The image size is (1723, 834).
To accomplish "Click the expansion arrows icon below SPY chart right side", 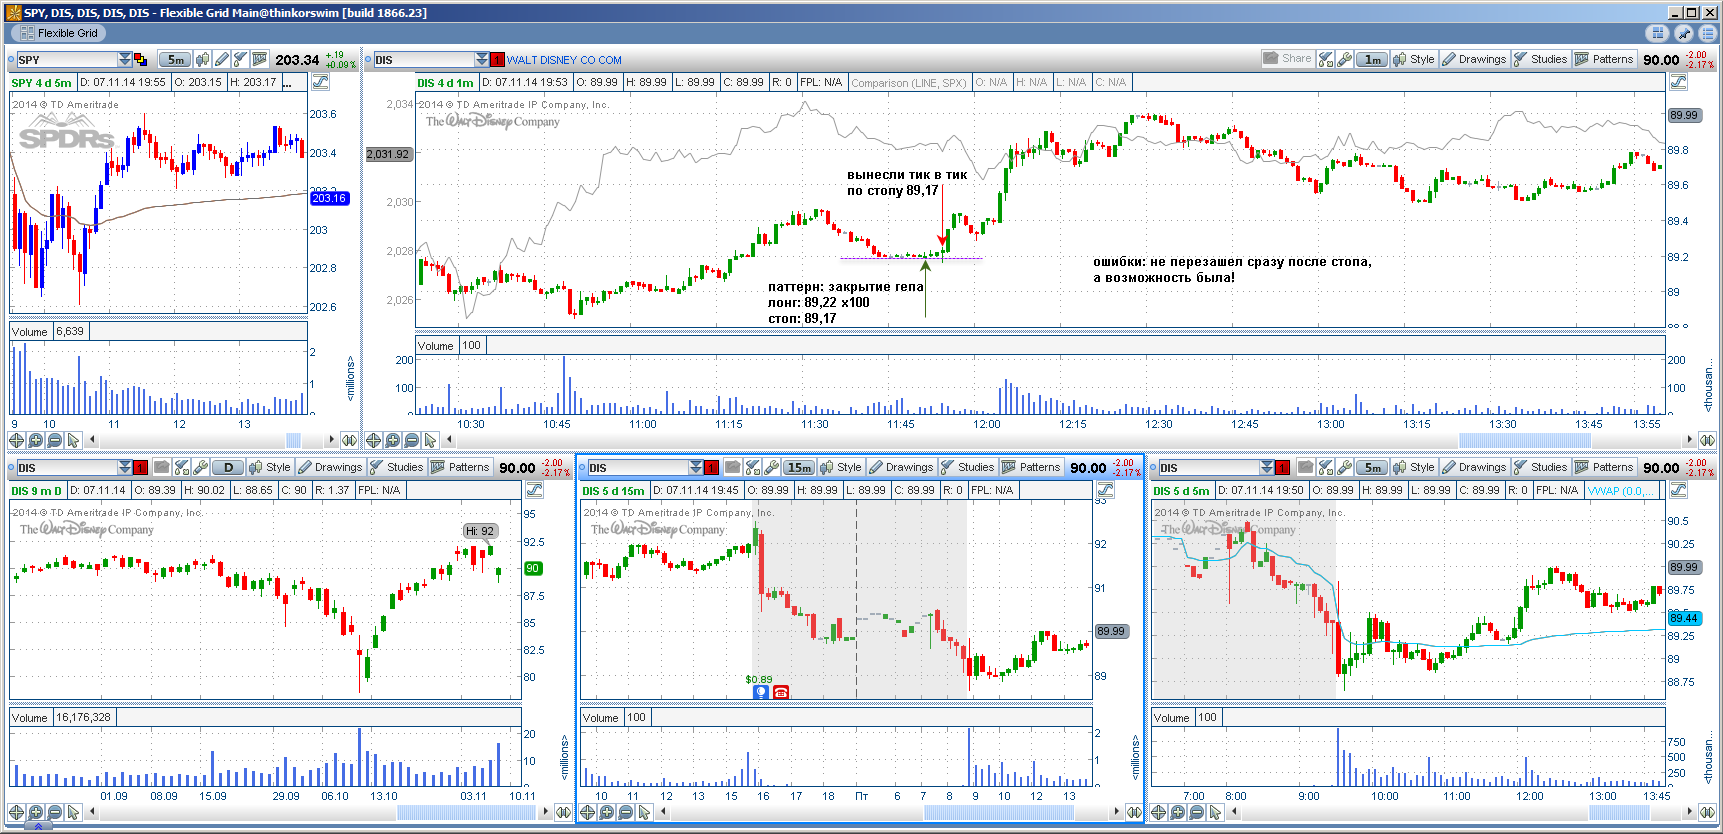I will [349, 440].
